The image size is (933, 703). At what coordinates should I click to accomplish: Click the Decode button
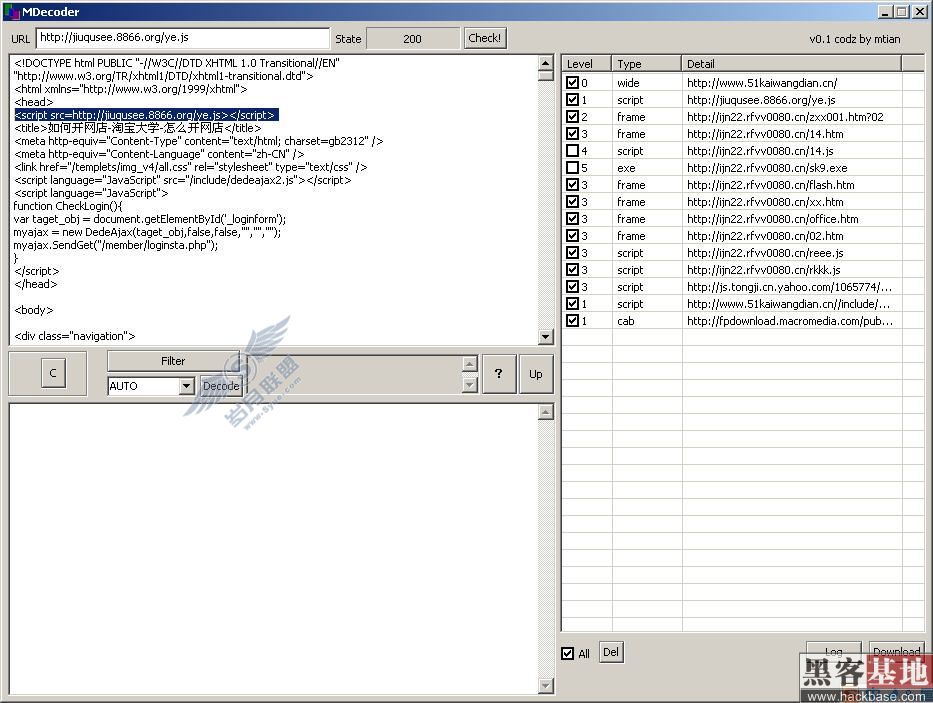point(221,386)
